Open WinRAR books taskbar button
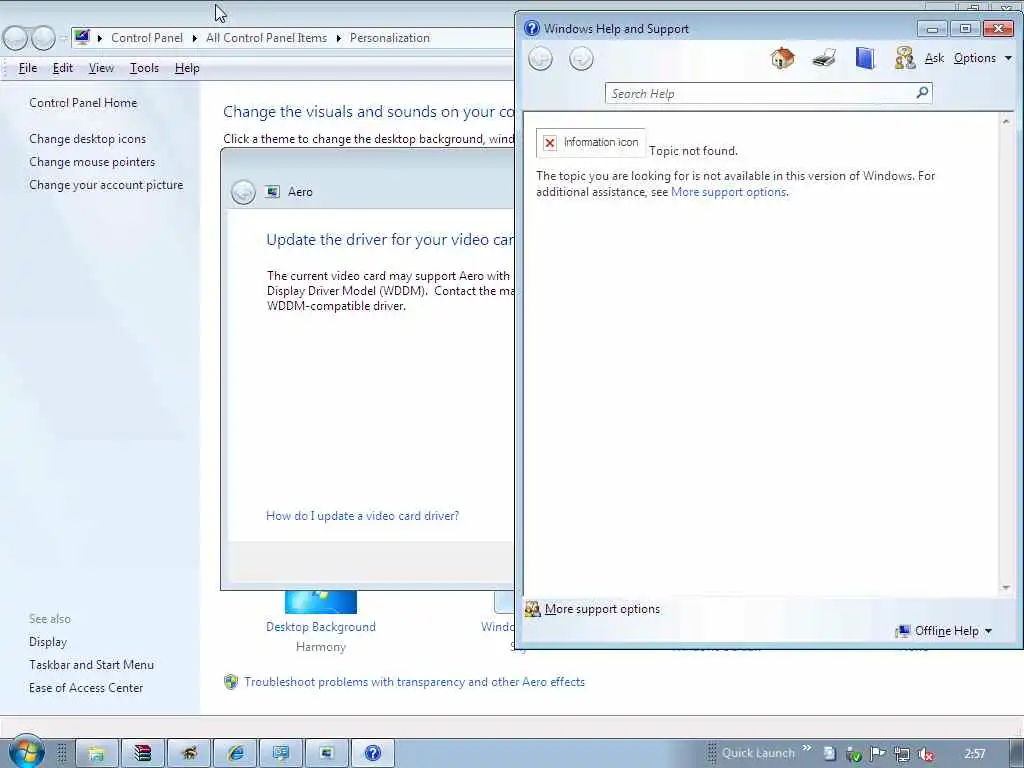The image size is (1024, 768). (142, 753)
